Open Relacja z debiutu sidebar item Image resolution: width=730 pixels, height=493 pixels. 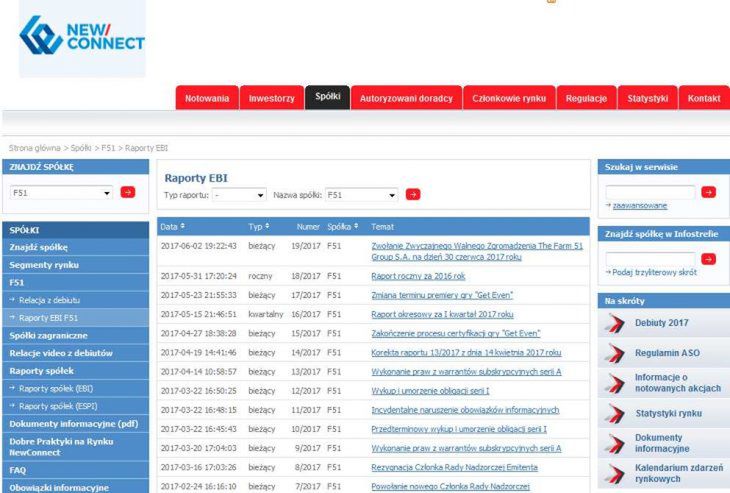pyautogui.click(x=75, y=300)
